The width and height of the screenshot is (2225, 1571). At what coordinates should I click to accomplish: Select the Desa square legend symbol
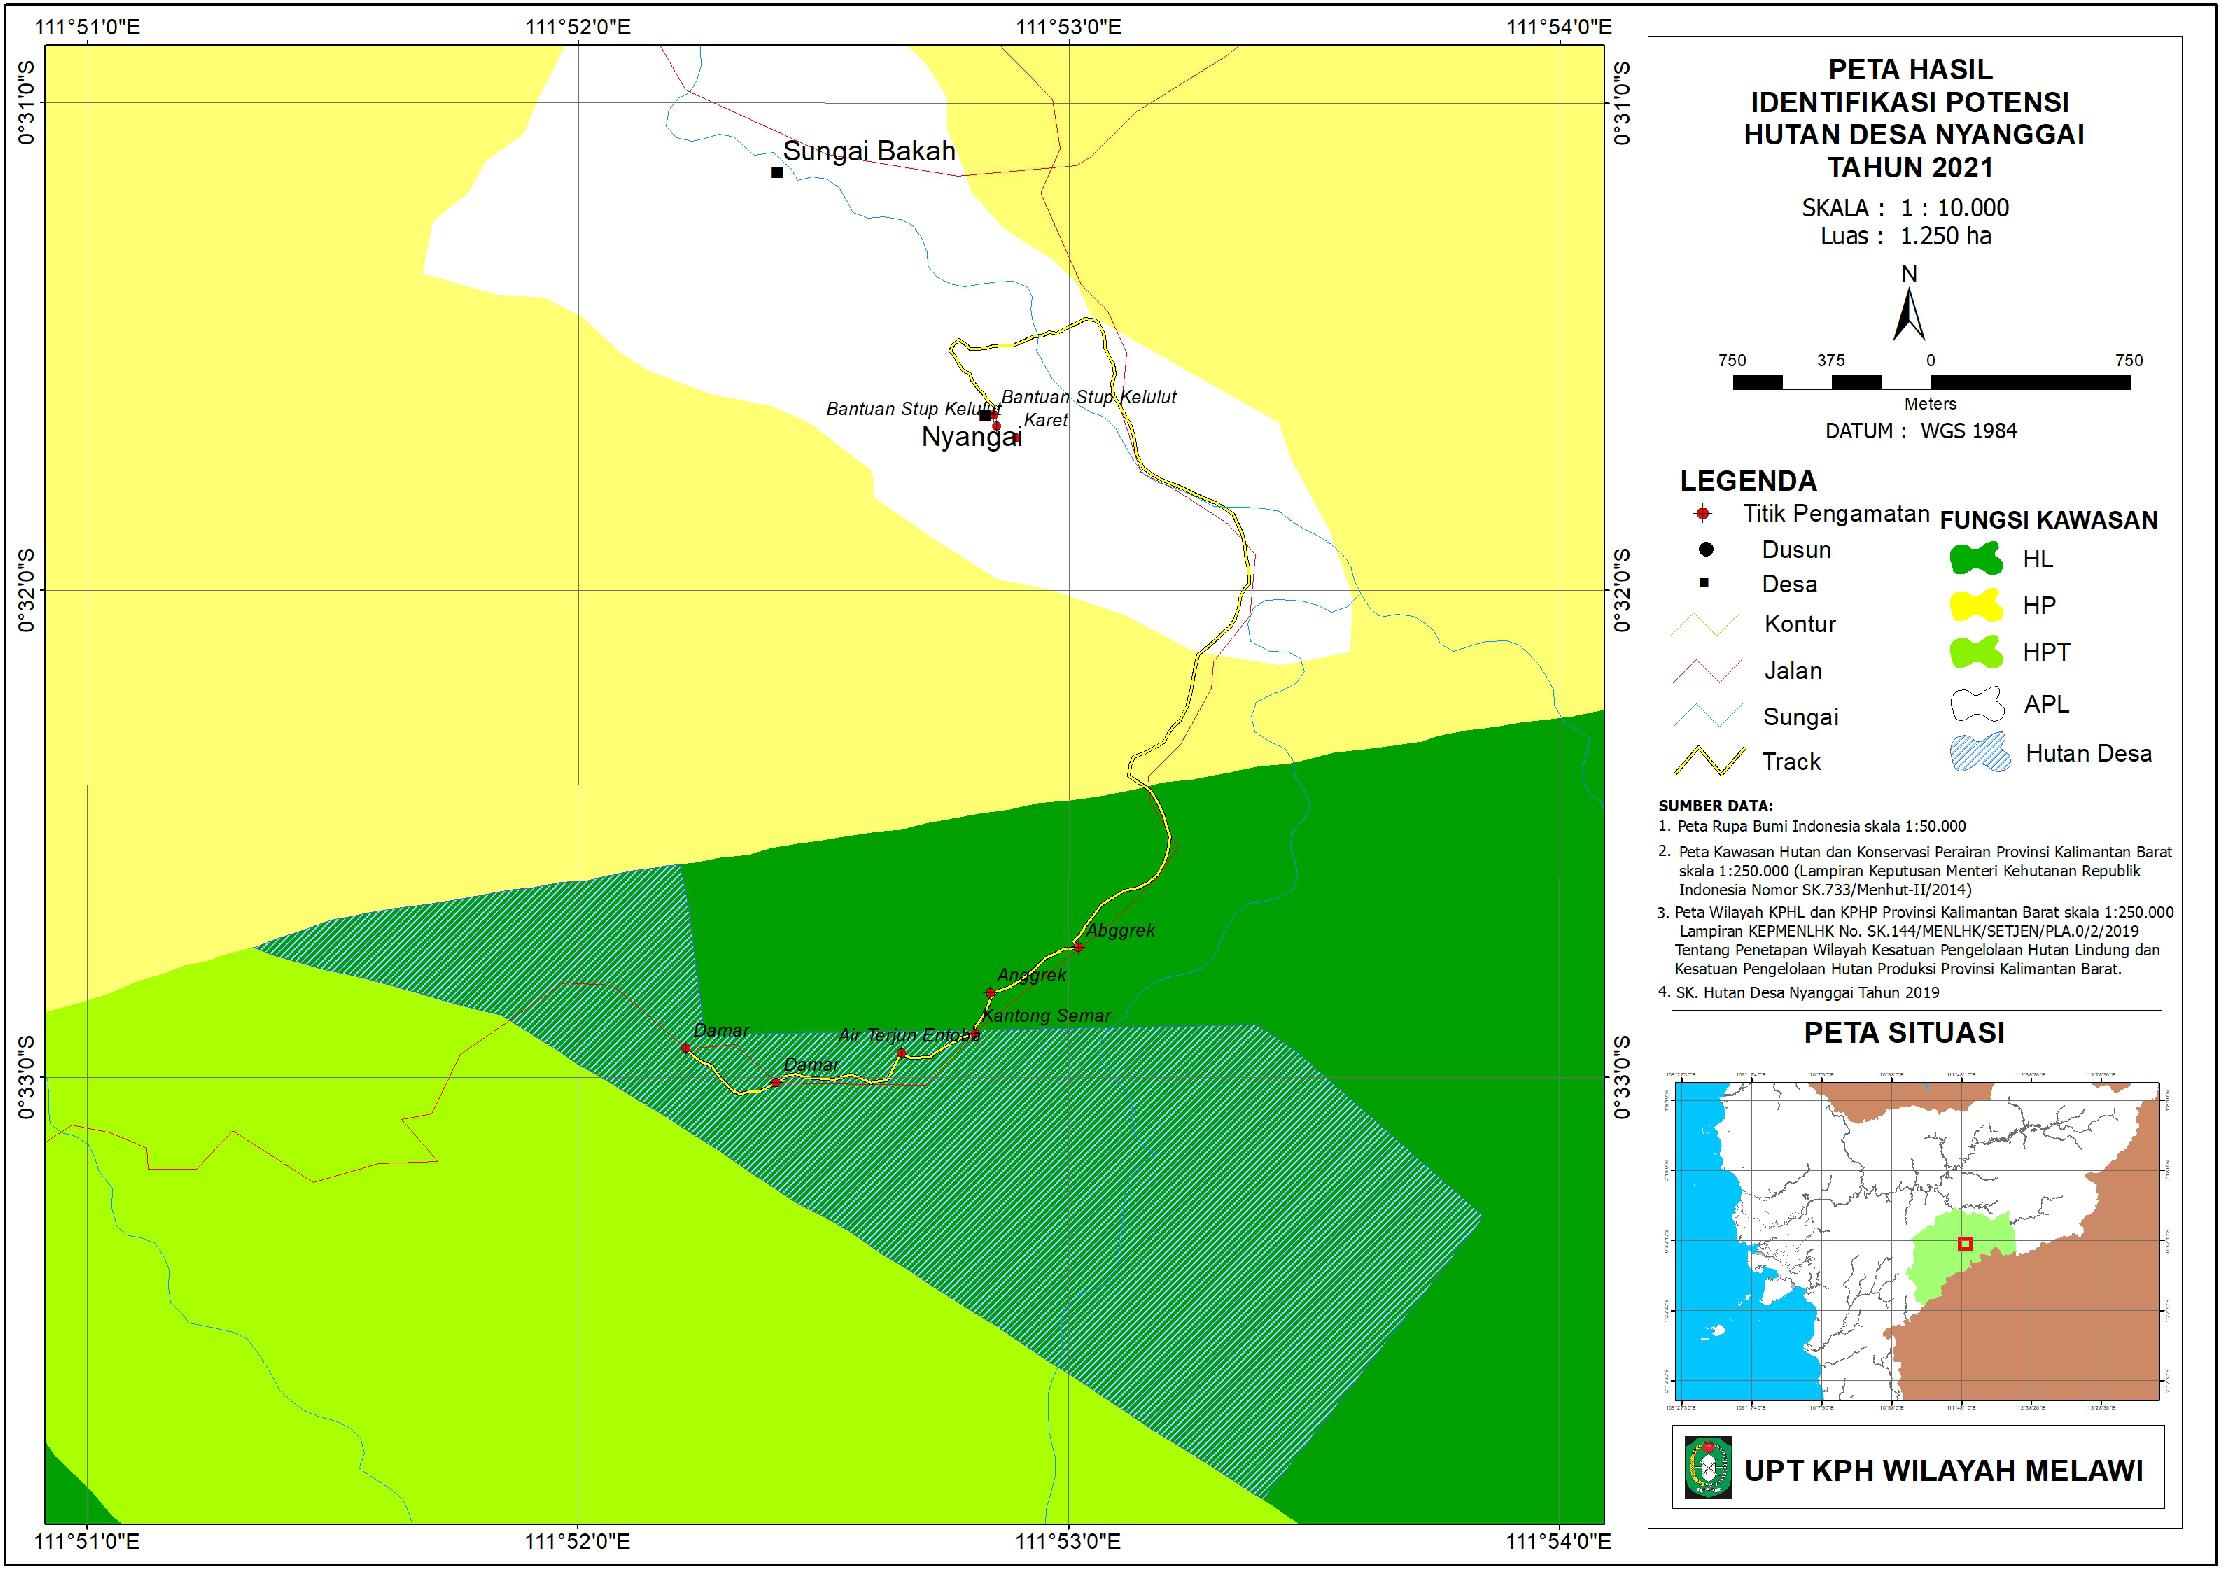[x=1706, y=583]
